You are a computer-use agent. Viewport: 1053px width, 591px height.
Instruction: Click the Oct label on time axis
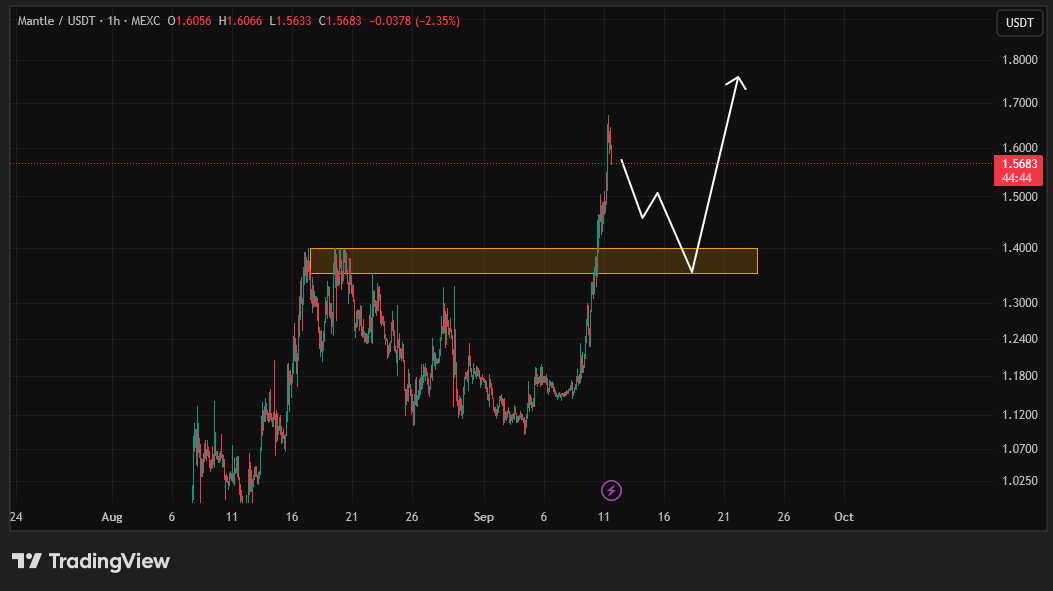(x=843, y=517)
